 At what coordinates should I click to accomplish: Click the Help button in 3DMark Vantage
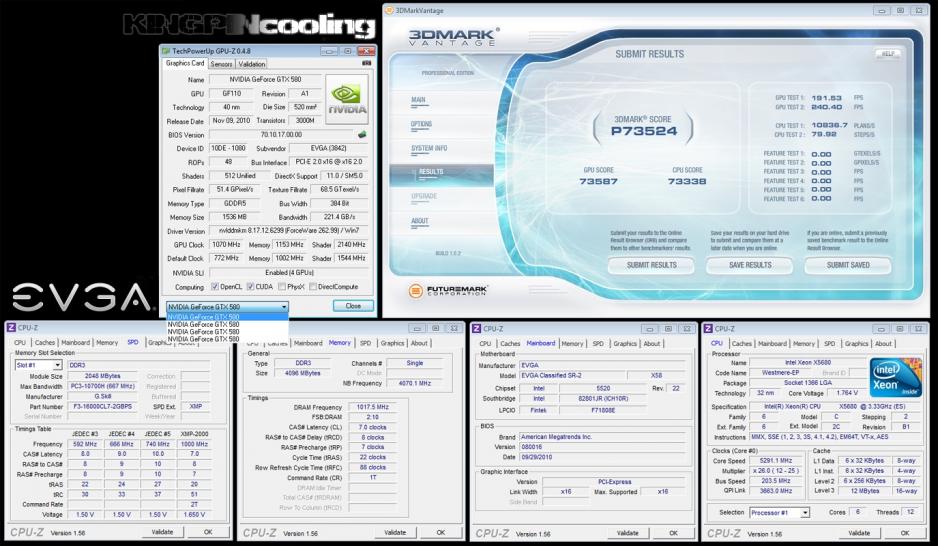(888, 54)
